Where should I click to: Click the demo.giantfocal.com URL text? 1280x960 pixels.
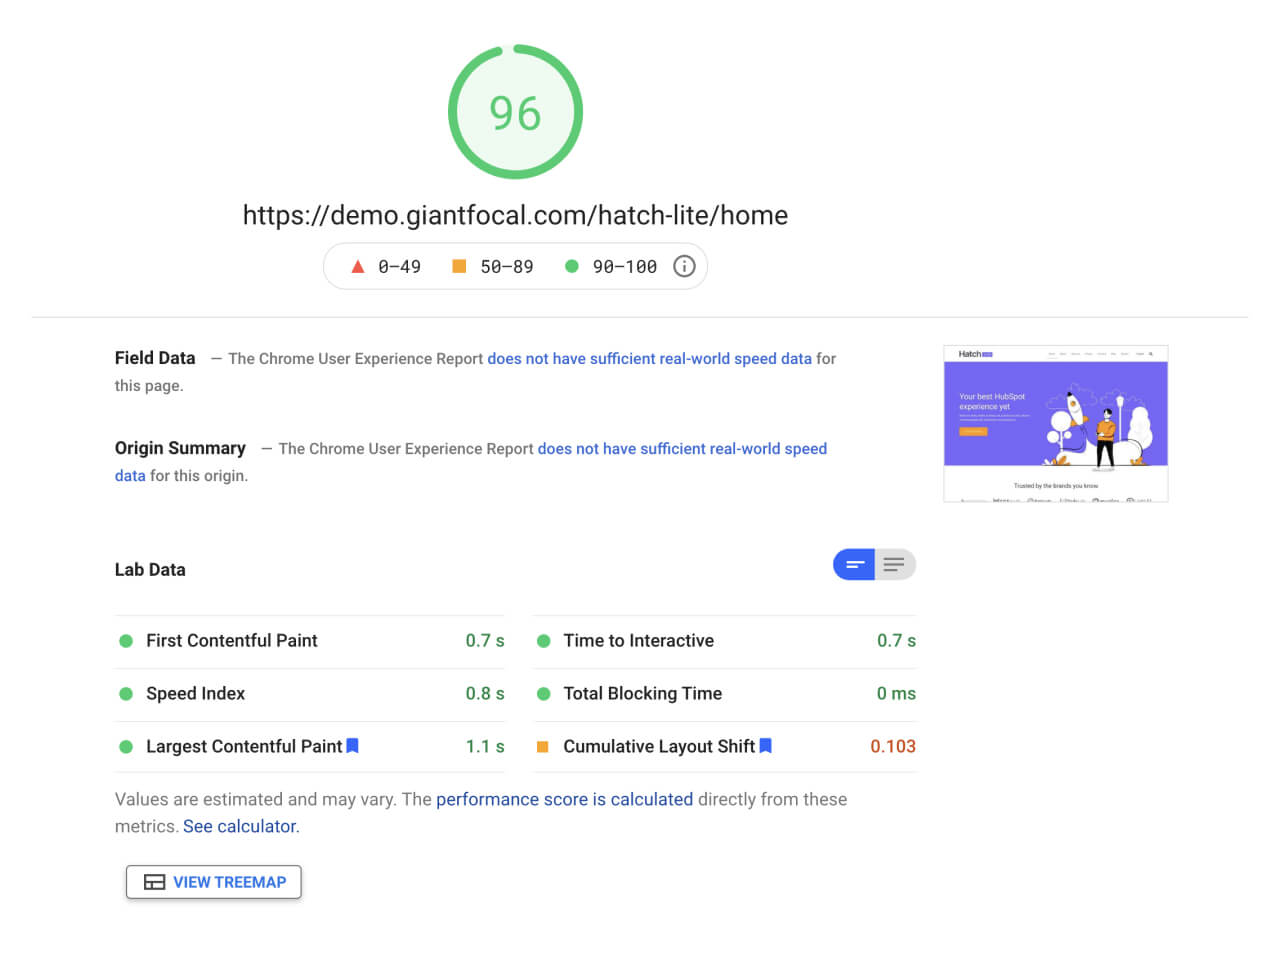(515, 215)
